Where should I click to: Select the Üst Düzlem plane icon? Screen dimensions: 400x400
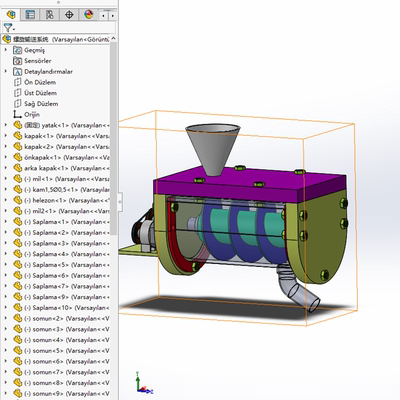(x=17, y=93)
